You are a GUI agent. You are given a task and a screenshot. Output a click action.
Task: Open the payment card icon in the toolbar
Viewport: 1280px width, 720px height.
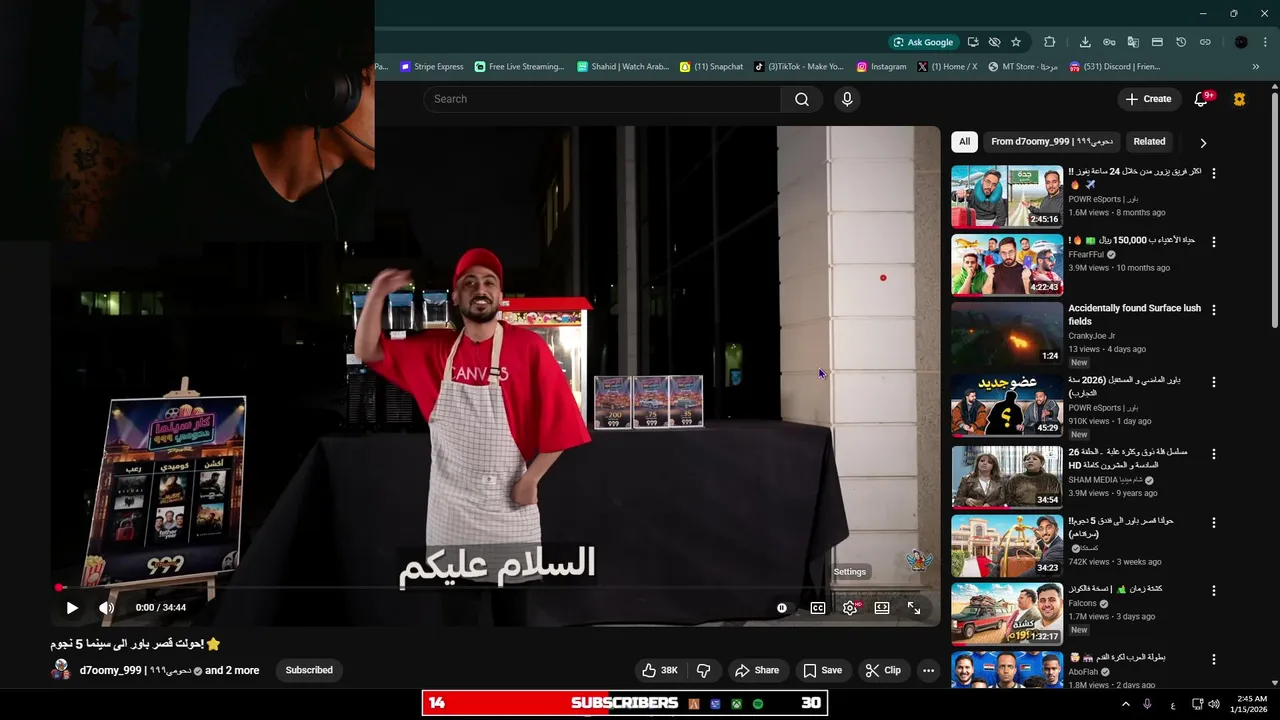click(1157, 42)
